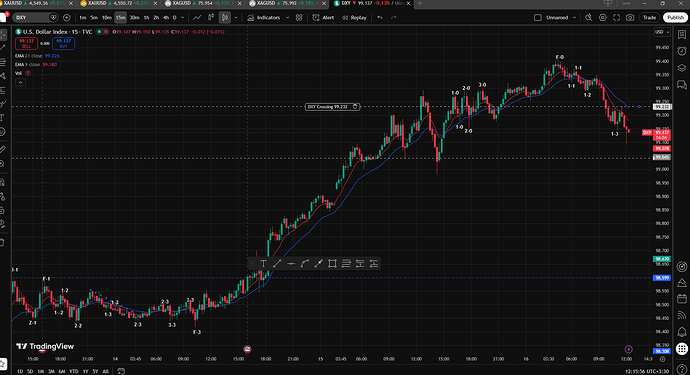
Task: Open the apps grid icon on the right sidebar
Action: pos(682,348)
